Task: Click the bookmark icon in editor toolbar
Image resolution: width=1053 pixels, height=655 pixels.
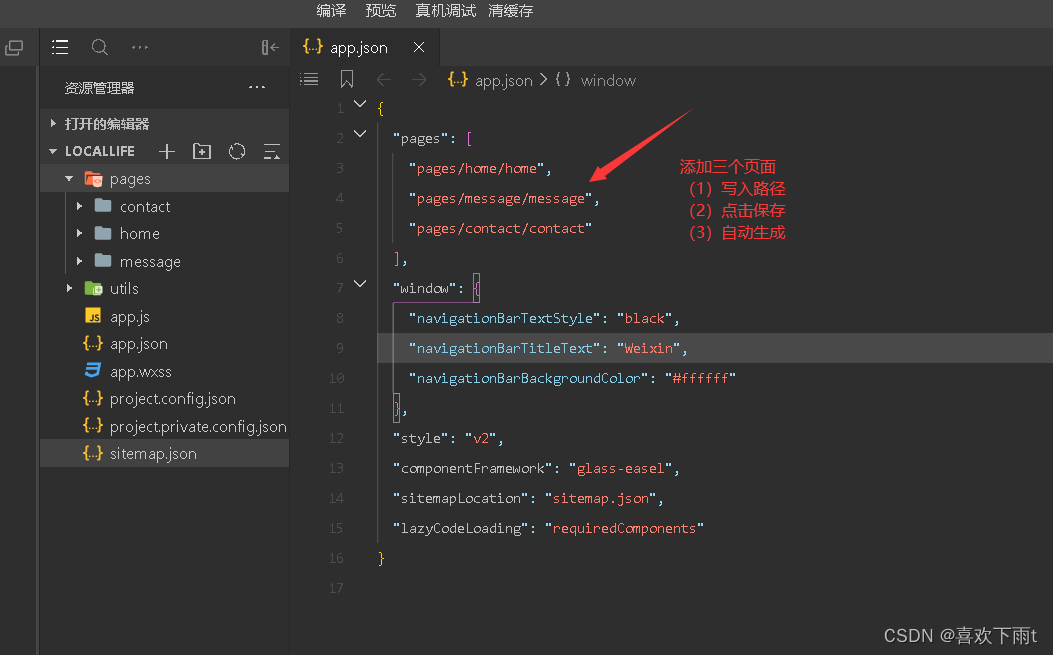Action: (x=347, y=79)
